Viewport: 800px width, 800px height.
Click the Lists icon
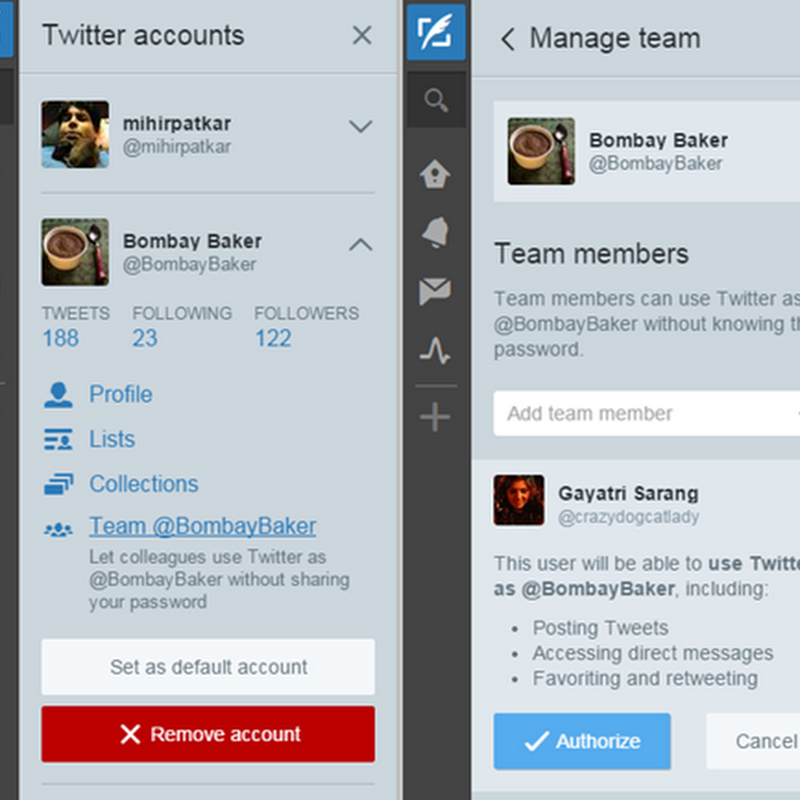(x=58, y=439)
